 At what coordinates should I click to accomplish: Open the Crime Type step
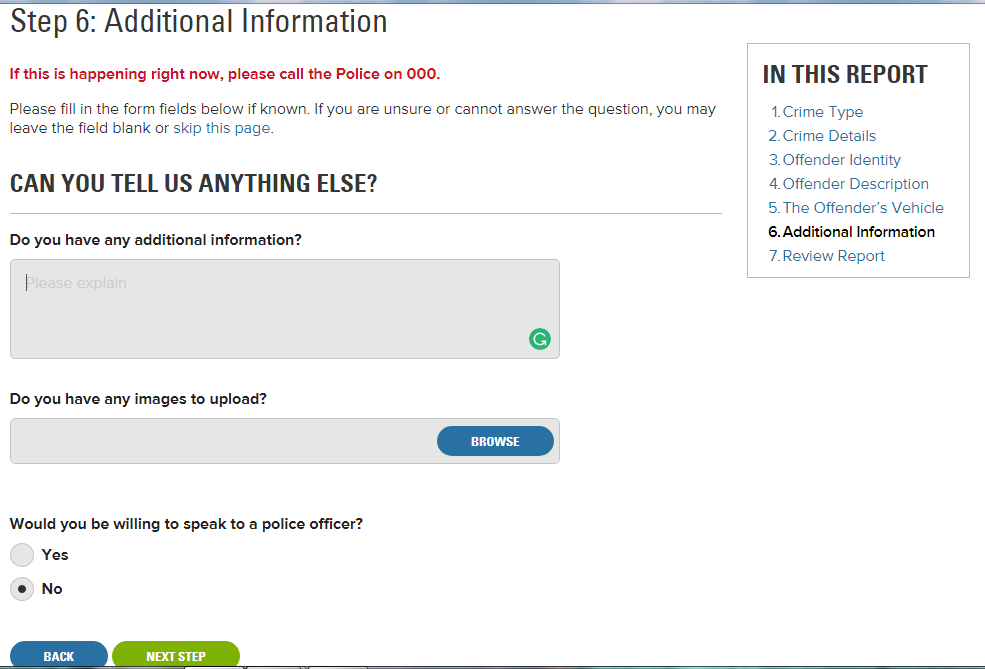[822, 112]
